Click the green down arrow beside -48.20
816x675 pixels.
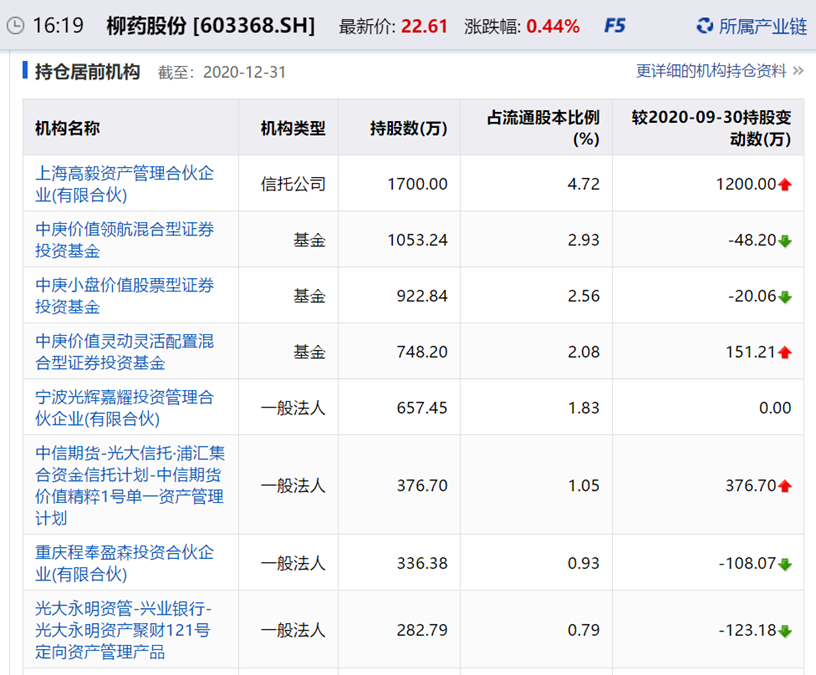point(785,240)
